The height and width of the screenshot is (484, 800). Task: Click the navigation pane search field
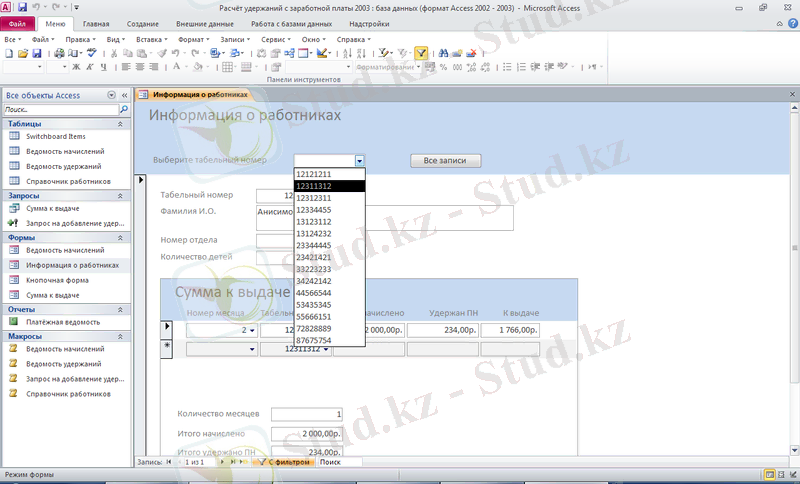coord(60,109)
